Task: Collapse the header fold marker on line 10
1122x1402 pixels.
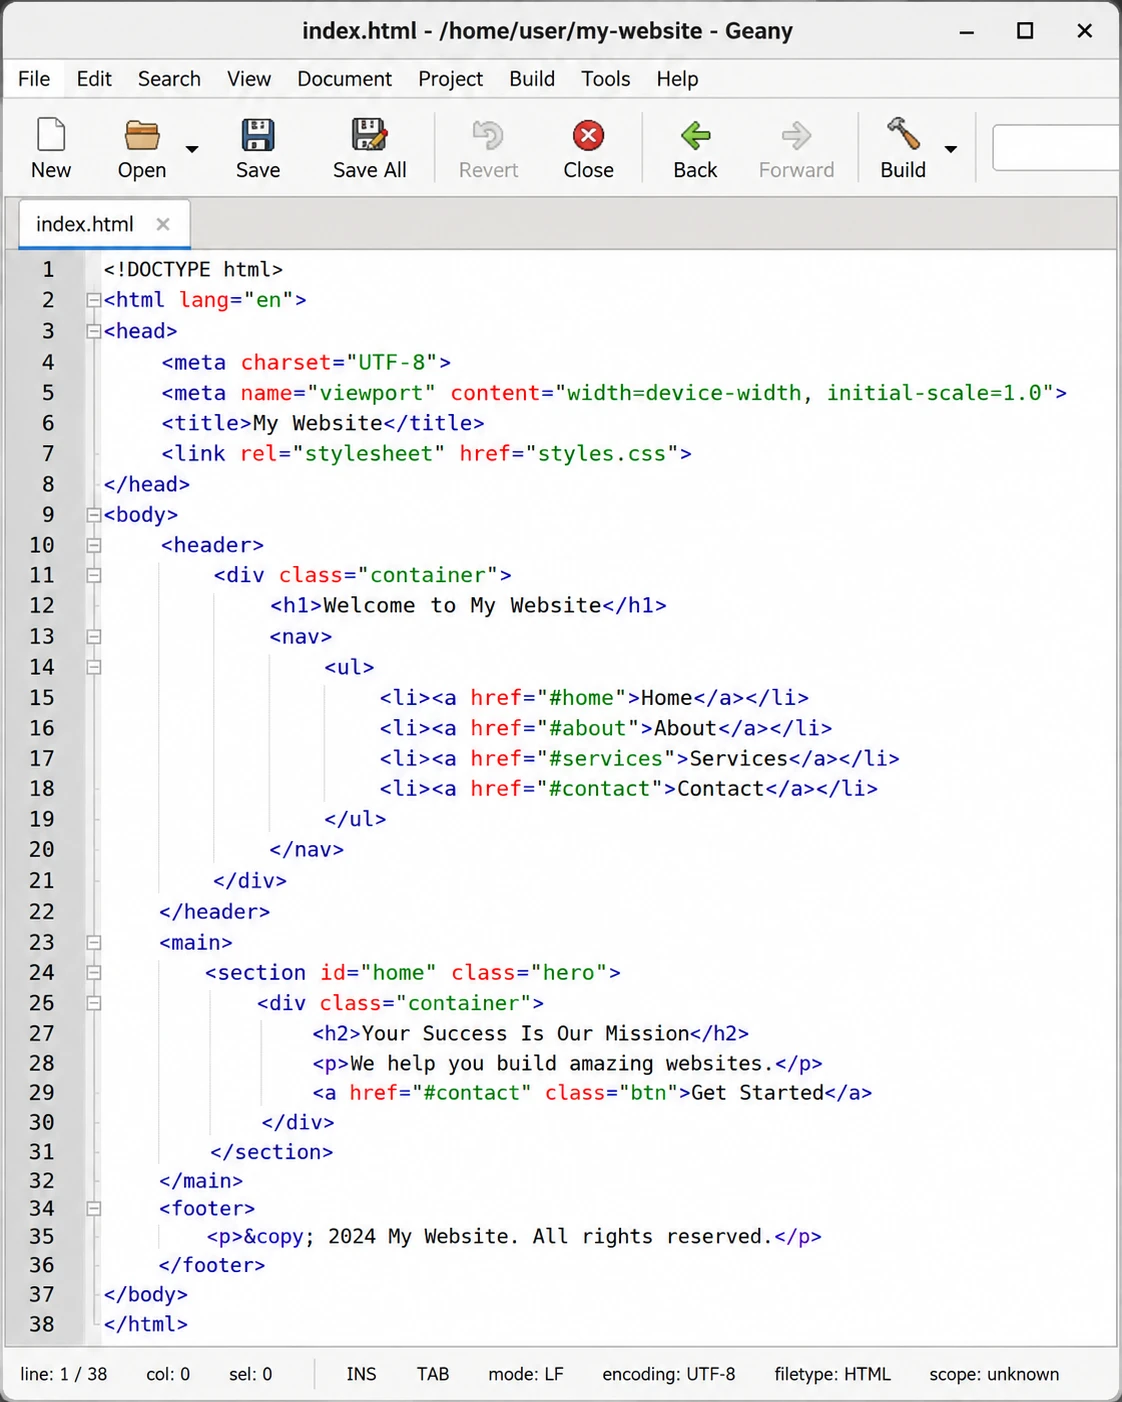Action: point(93,545)
